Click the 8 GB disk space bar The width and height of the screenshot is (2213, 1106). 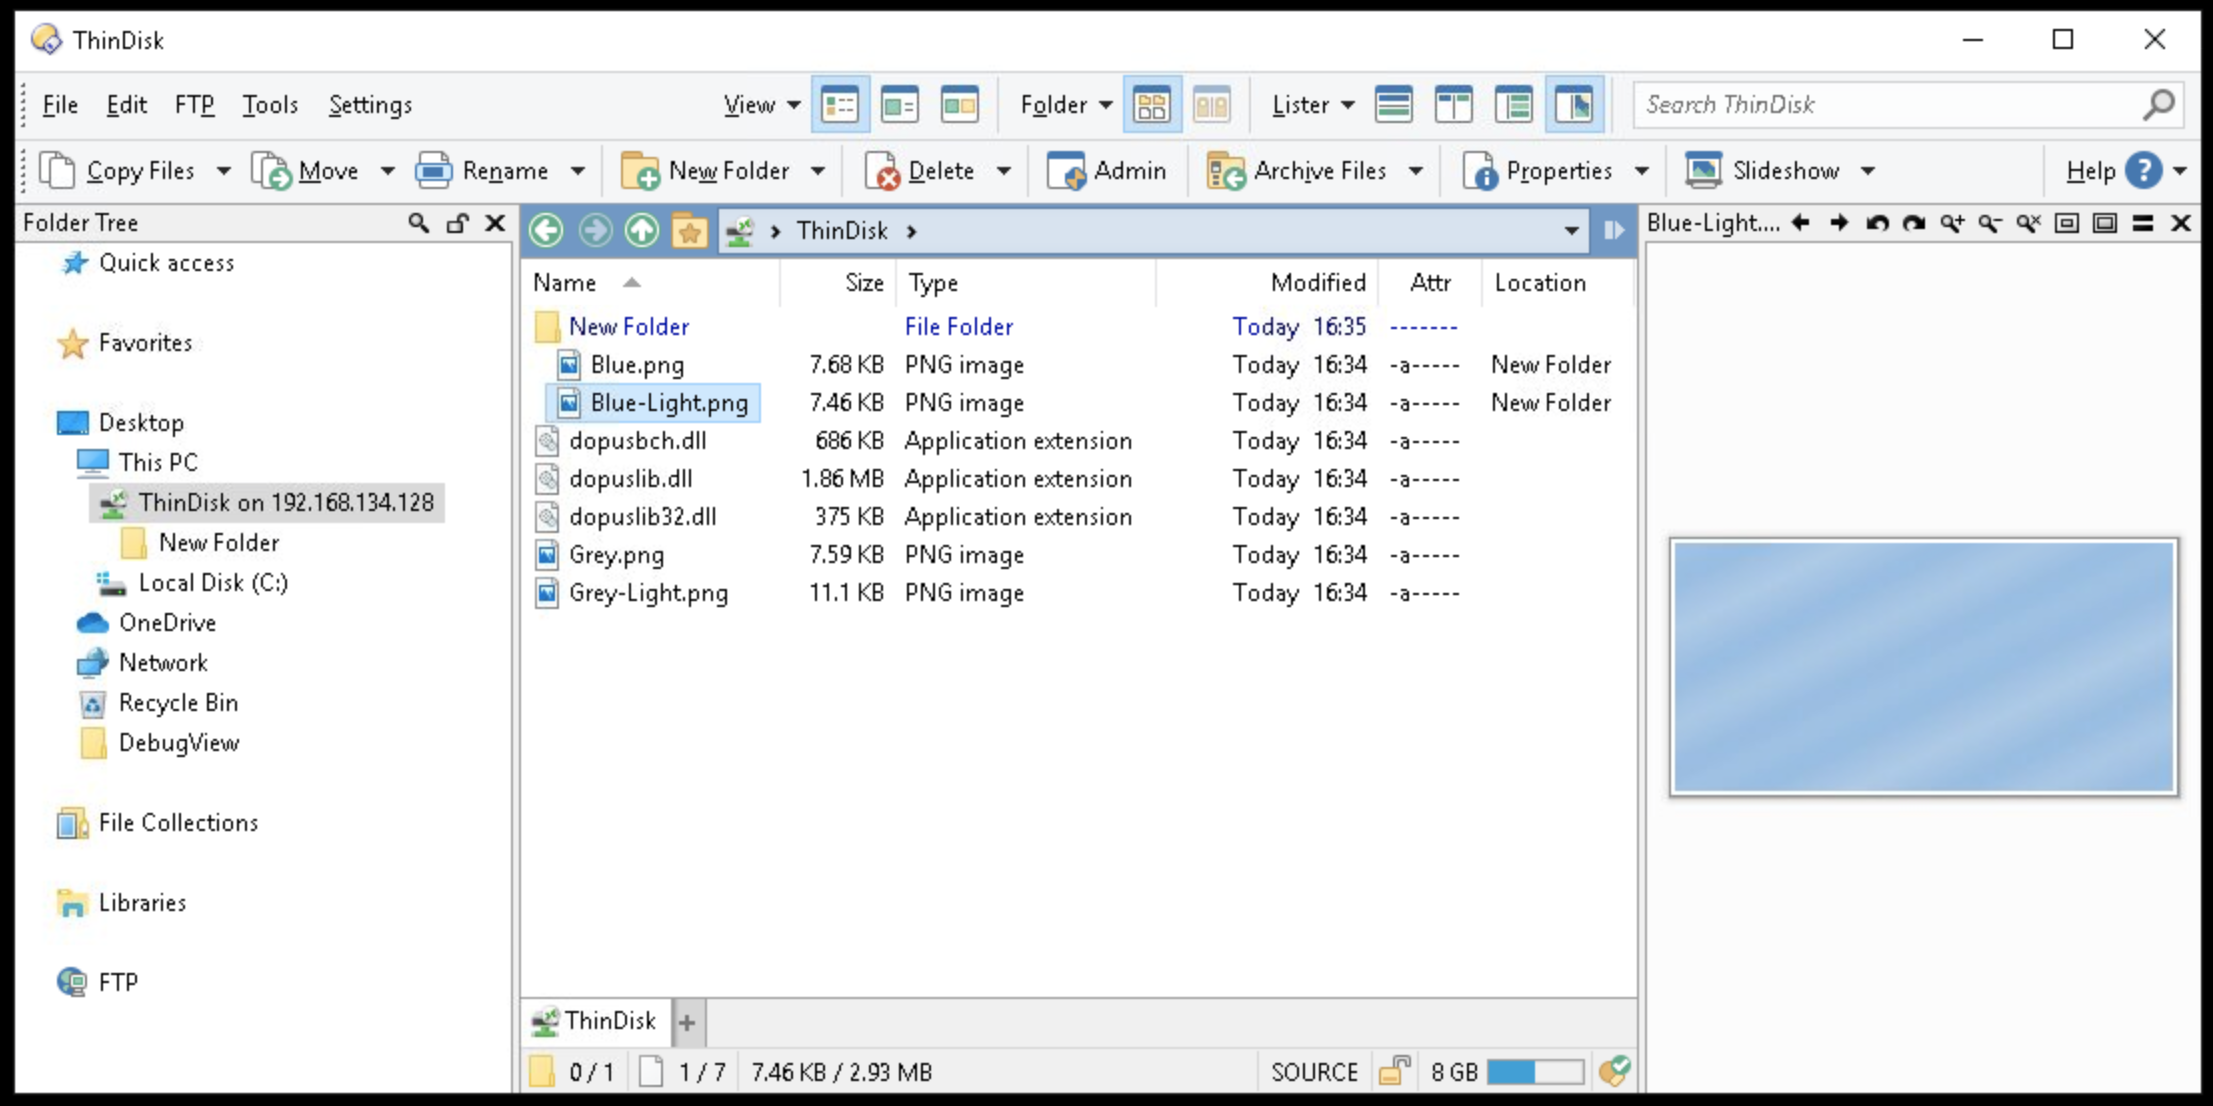point(1535,1072)
